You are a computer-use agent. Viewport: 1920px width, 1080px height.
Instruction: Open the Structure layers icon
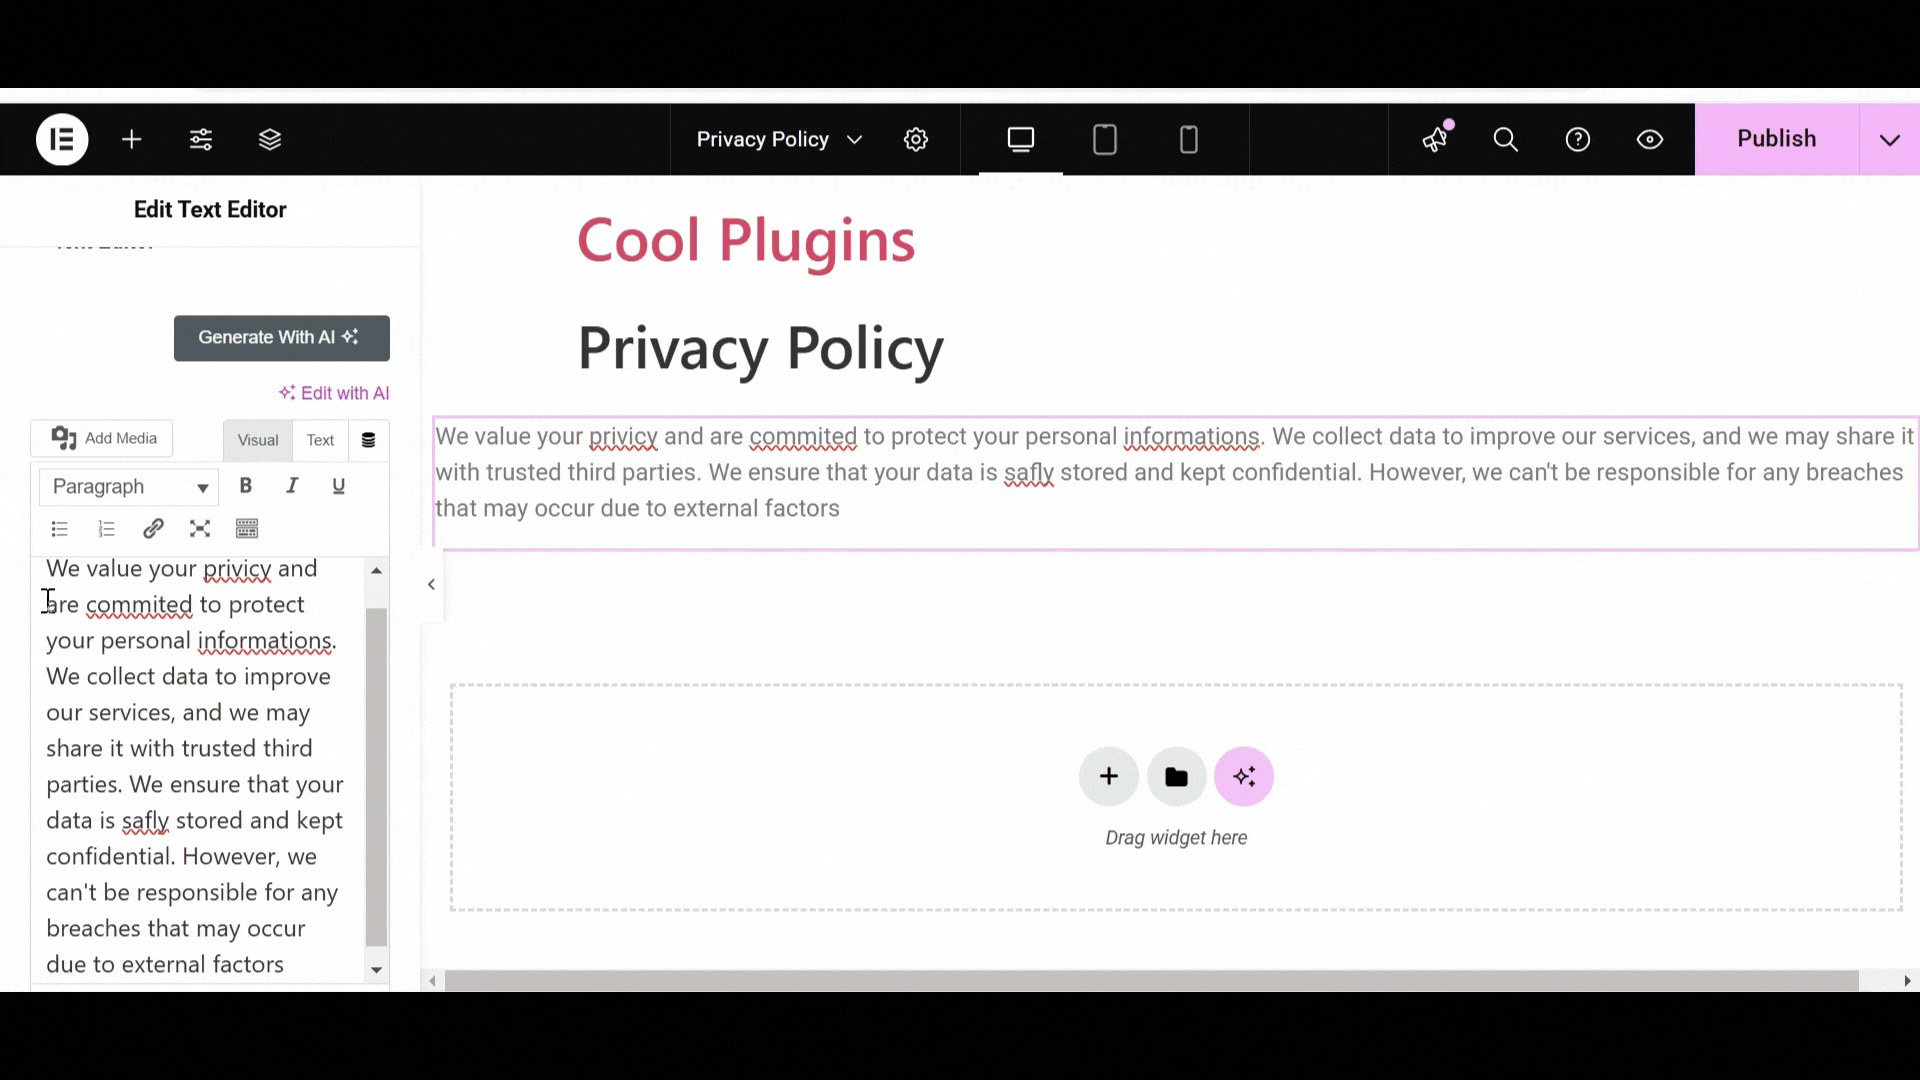(x=270, y=139)
